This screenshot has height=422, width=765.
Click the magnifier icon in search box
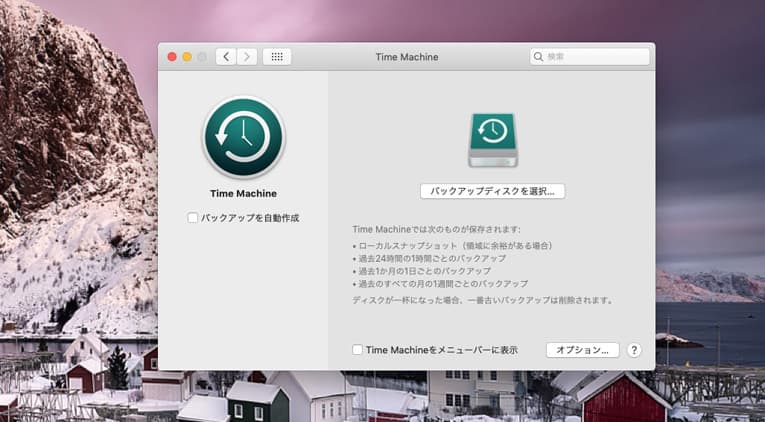[540, 57]
